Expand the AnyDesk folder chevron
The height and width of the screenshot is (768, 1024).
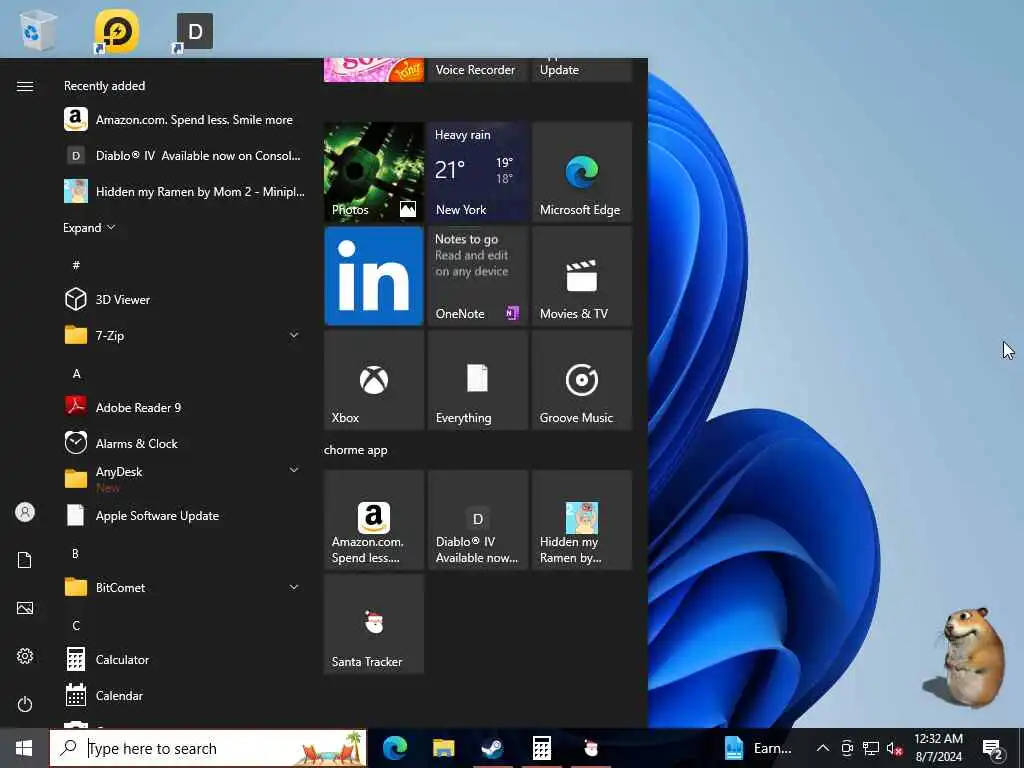tap(294, 470)
